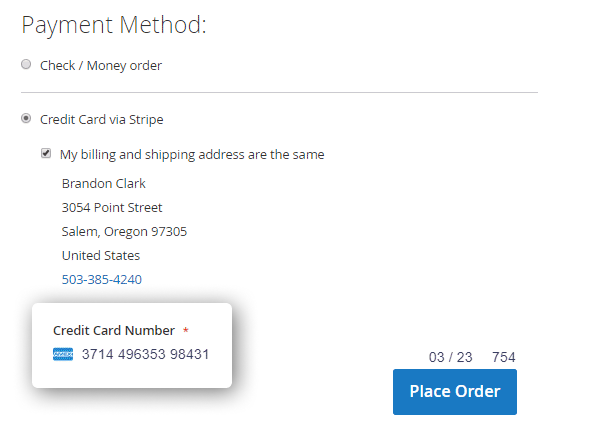Click the divider under Check / Money order
Viewport: 600px width, 430px height.
click(x=280, y=92)
